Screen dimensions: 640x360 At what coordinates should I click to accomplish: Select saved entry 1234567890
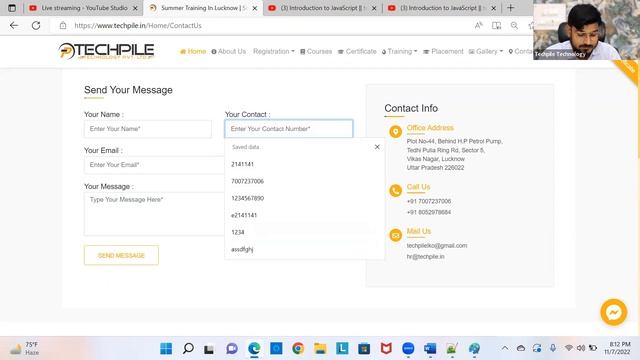click(x=304, y=198)
